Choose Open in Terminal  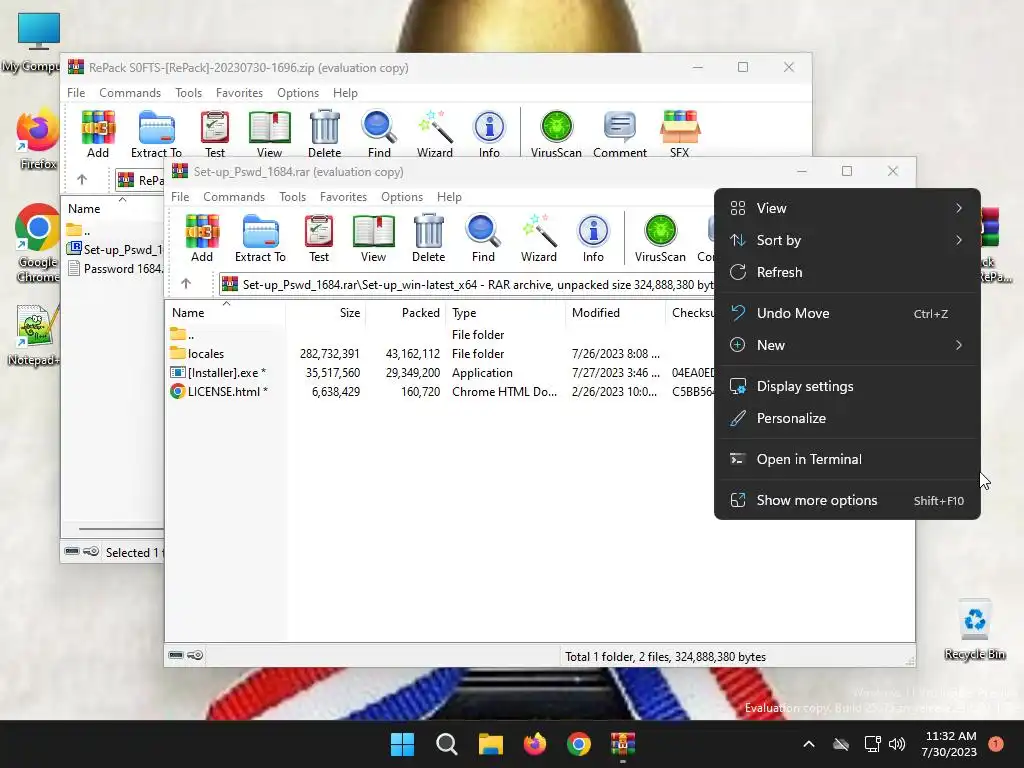click(847, 460)
